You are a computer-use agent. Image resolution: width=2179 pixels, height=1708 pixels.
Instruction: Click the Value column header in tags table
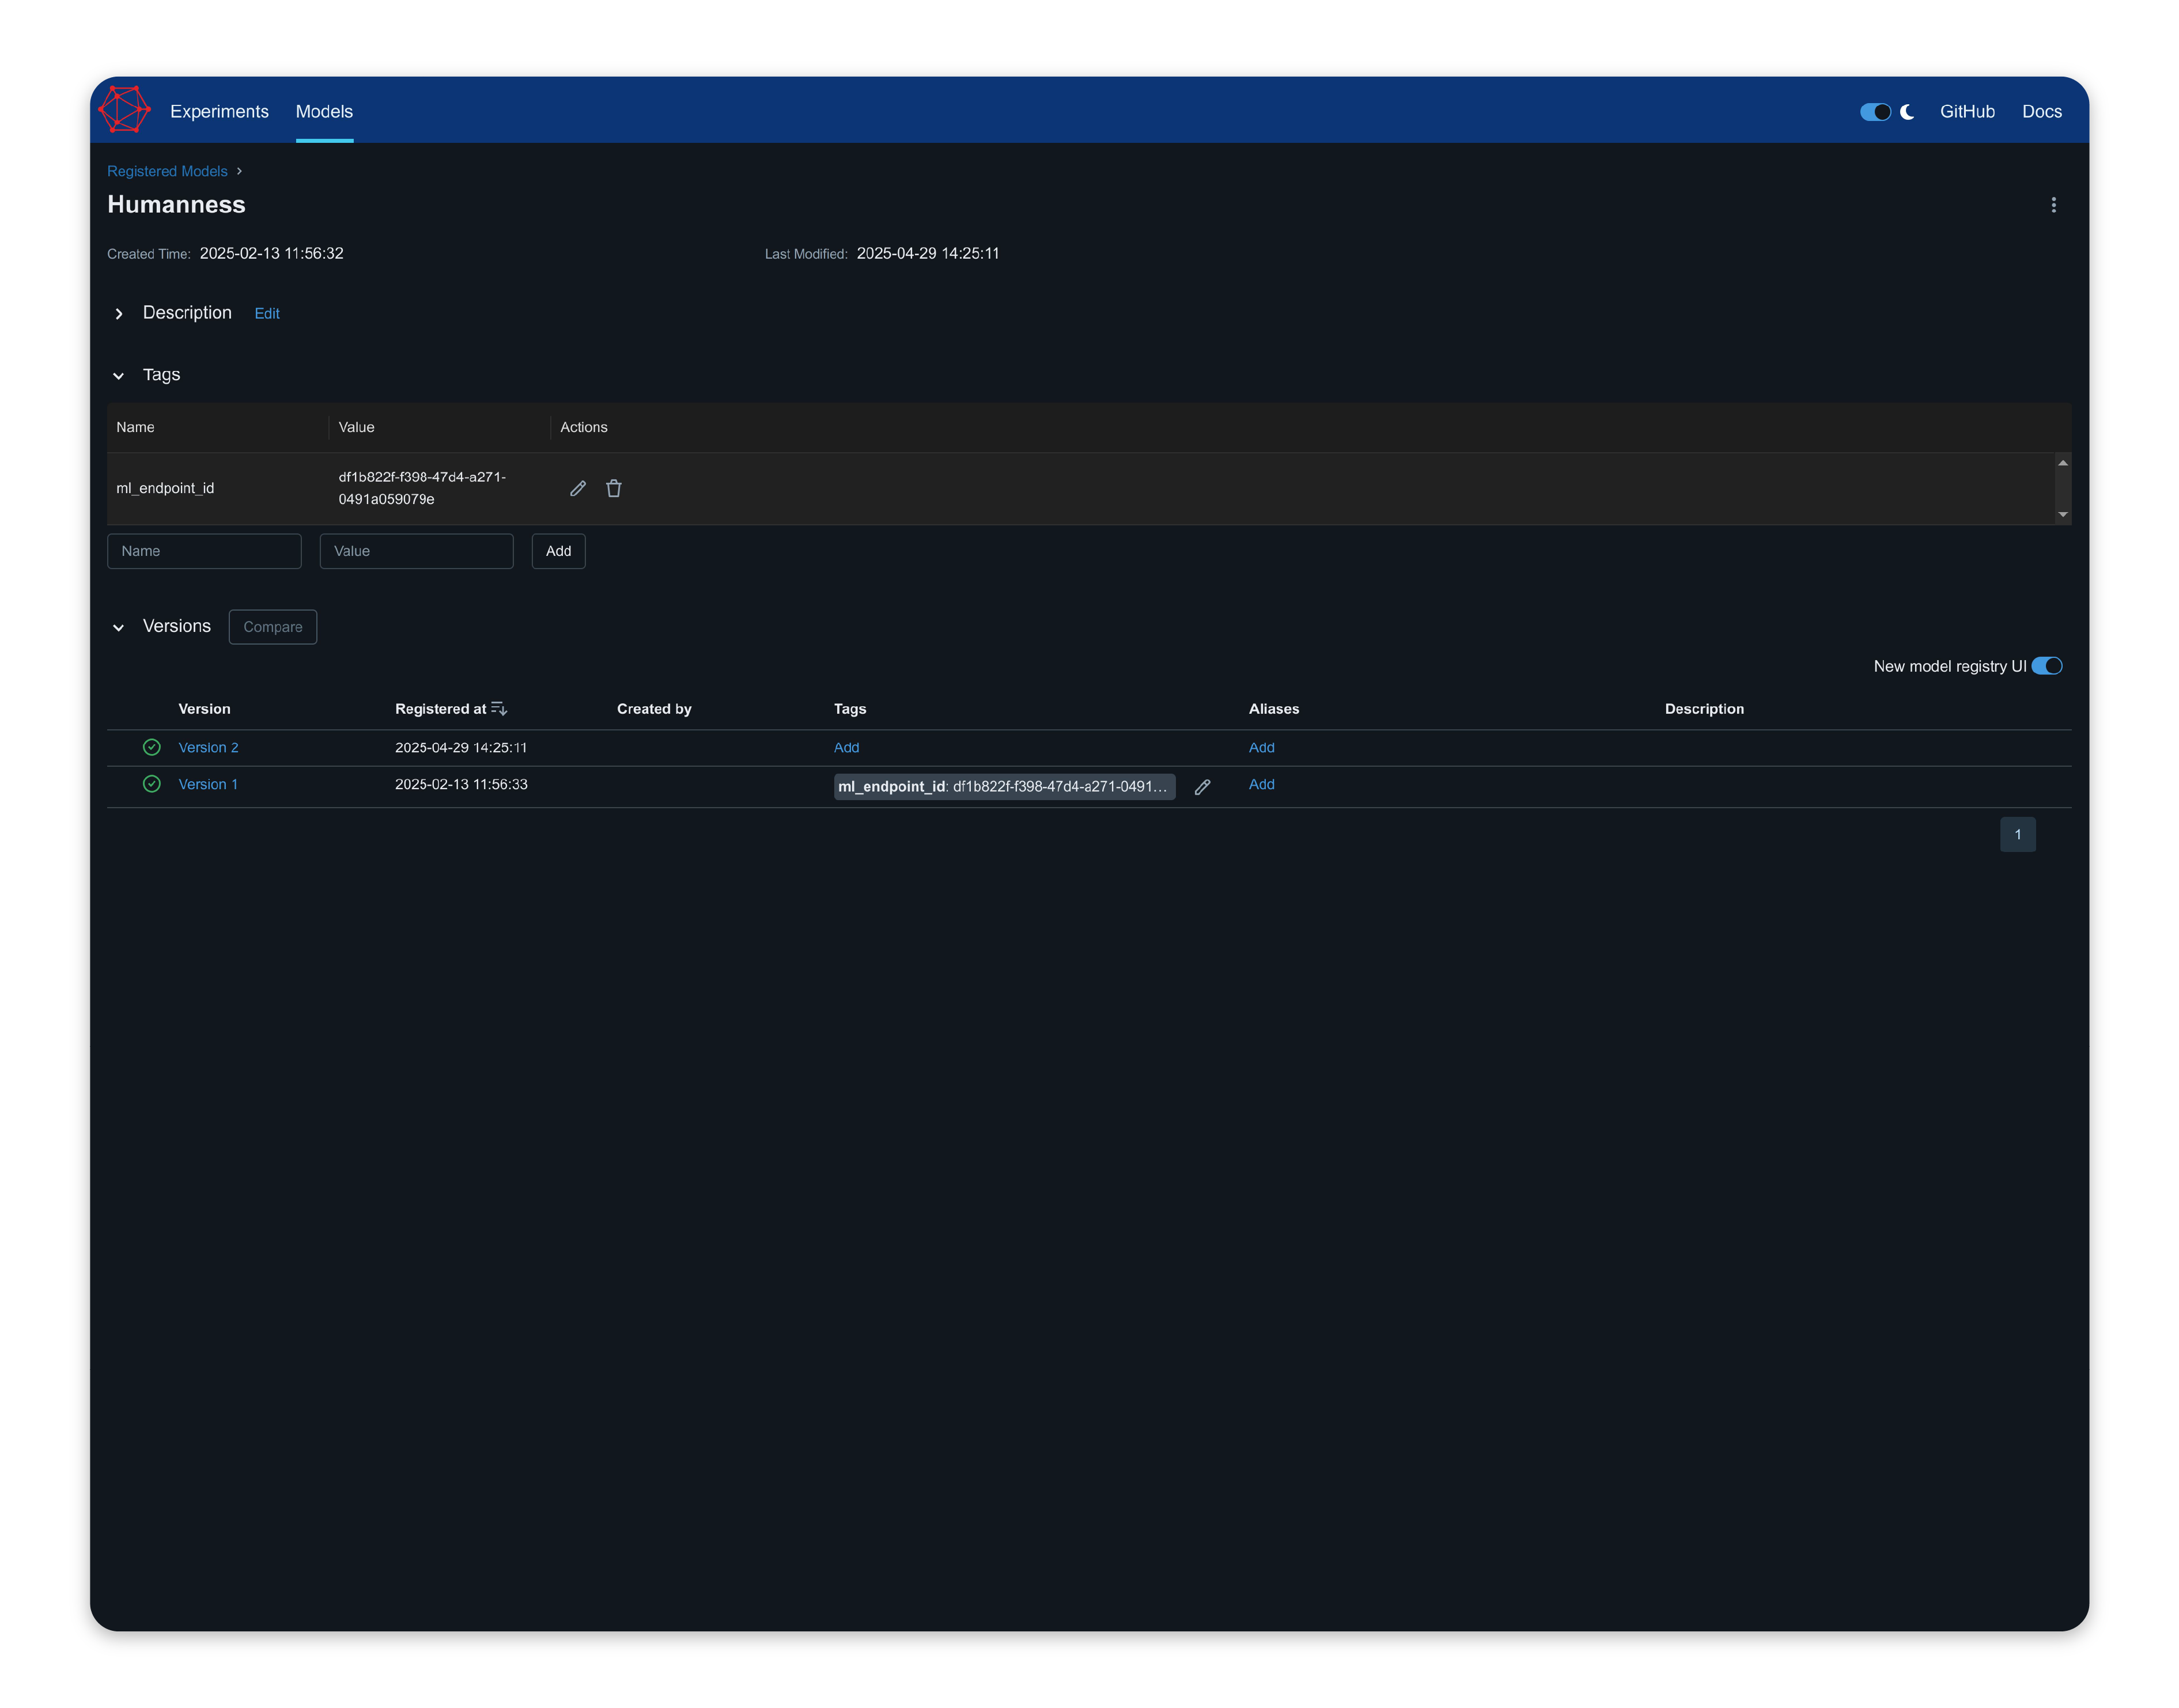point(356,427)
